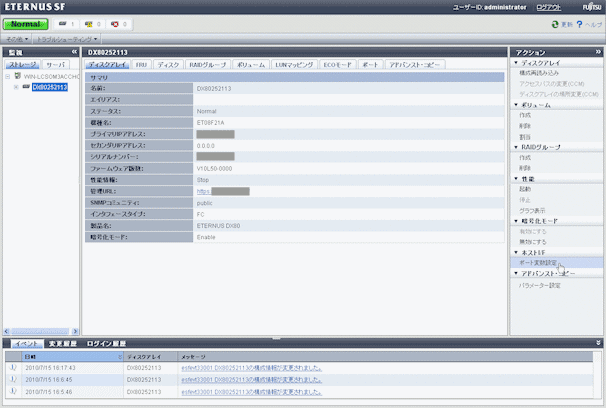Open the アドバンスト・コピー tab
The width and height of the screenshot is (606, 408).
pyautogui.click(x=415, y=65)
